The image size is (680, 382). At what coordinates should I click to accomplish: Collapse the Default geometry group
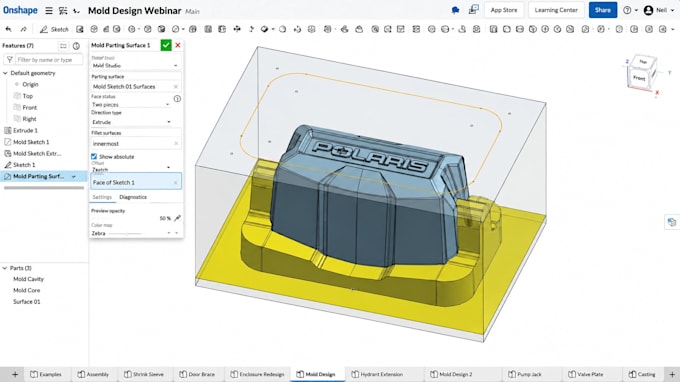[x=5, y=73]
